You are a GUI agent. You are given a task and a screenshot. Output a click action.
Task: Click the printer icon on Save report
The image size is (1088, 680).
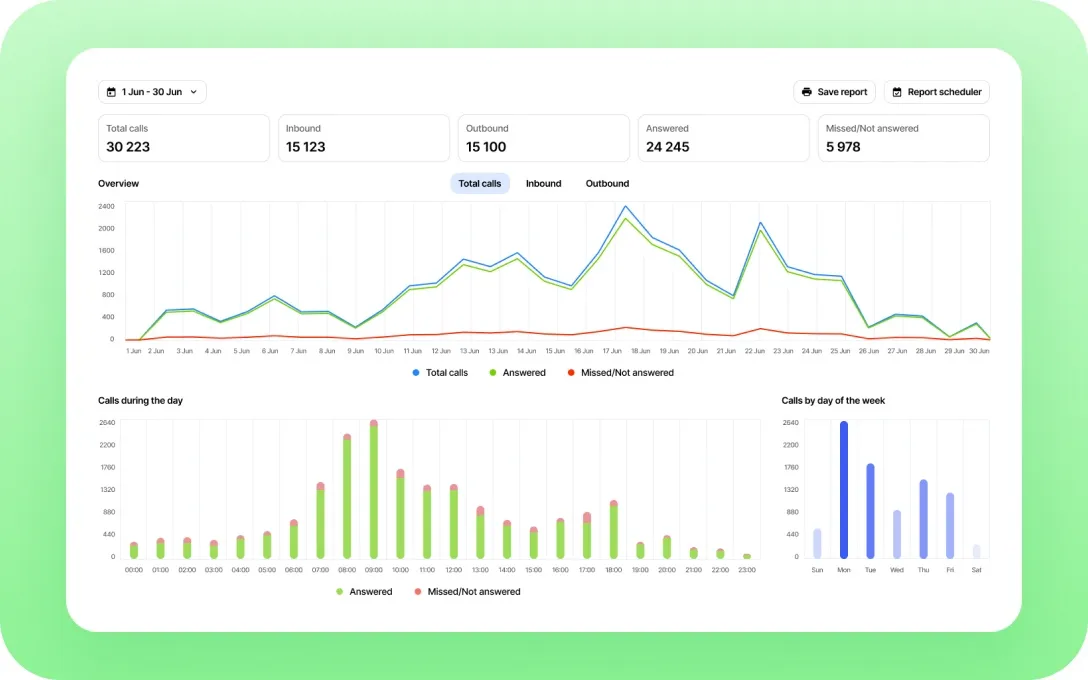[806, 92]
